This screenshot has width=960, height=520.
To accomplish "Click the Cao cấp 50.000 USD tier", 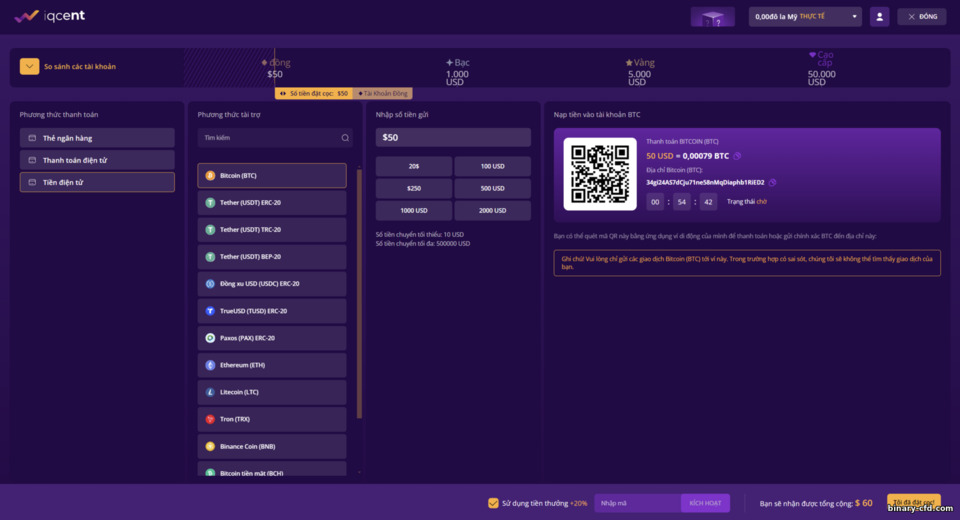I will [x=821, y=68].
